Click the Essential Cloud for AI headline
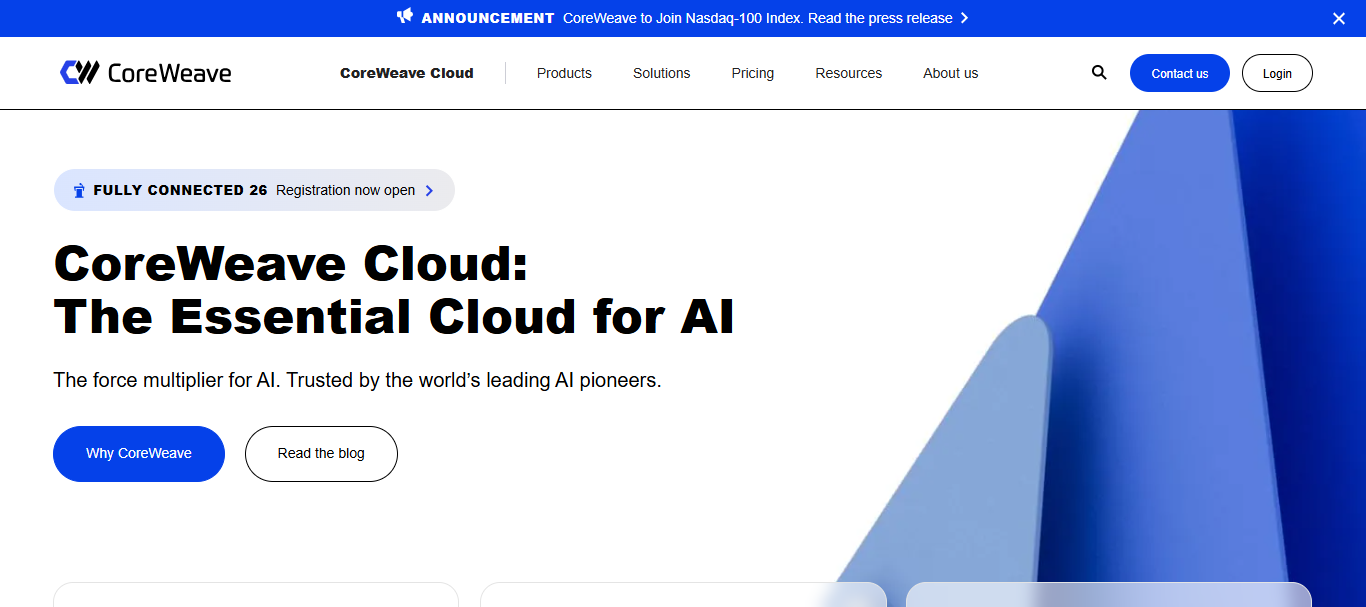 click(394, 290)
